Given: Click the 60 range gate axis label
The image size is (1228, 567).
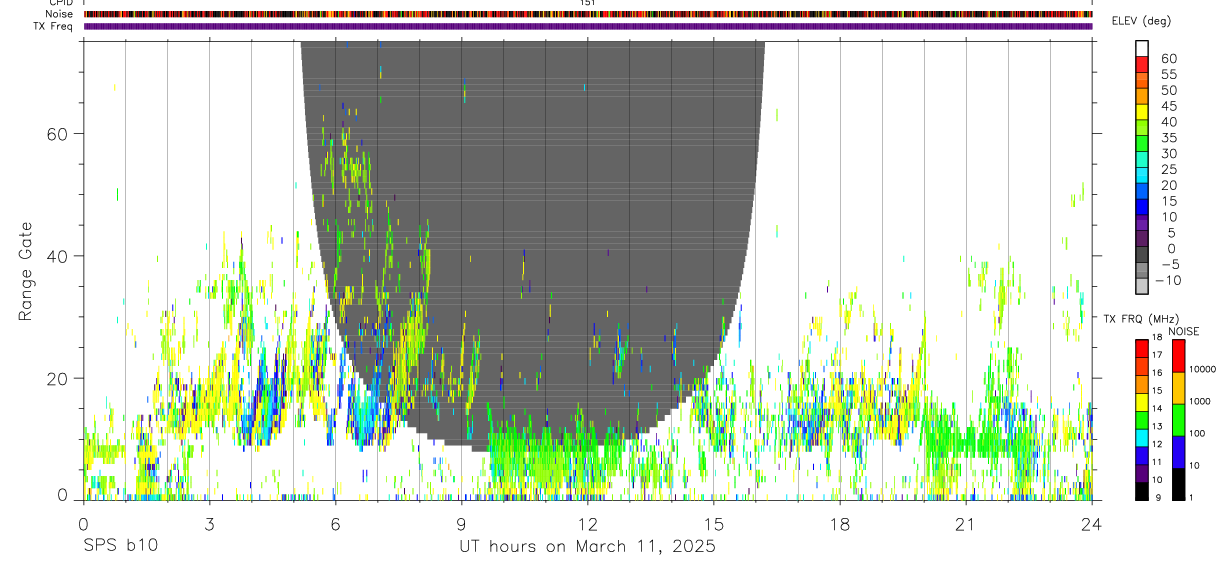Looking at the screenshot, I should 55,133.
